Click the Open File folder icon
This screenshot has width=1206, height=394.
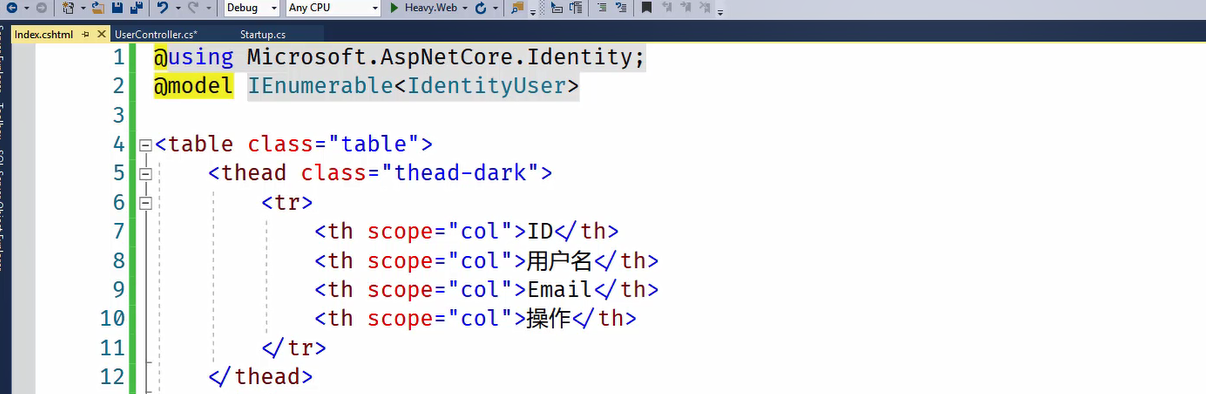tap(98, 8)
